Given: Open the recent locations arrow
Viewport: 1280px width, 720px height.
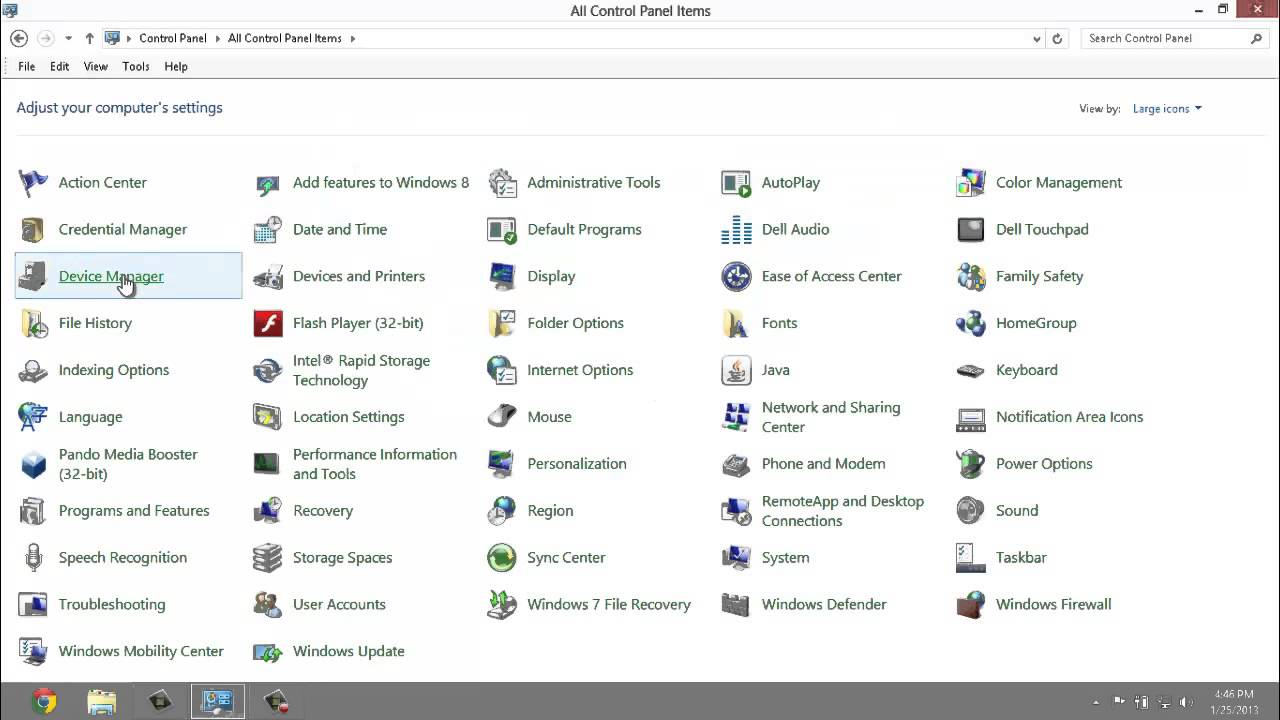Looking at the screenshot, I should click(x=68, y=39).
